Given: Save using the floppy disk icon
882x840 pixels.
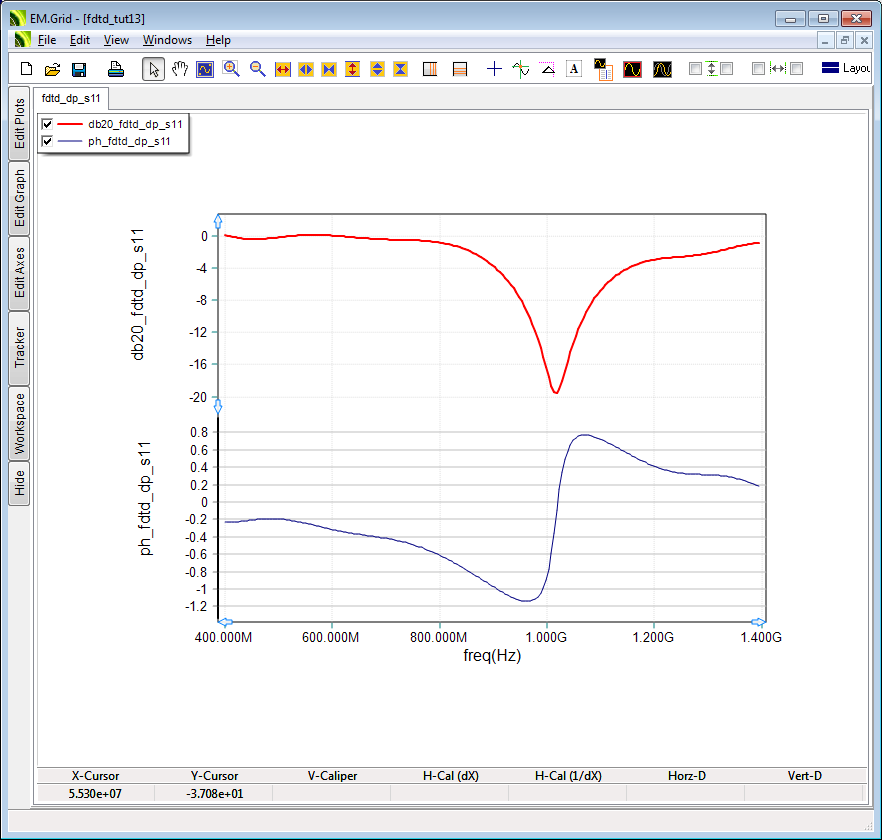Looking at the screenshot, I should [79, 69].
